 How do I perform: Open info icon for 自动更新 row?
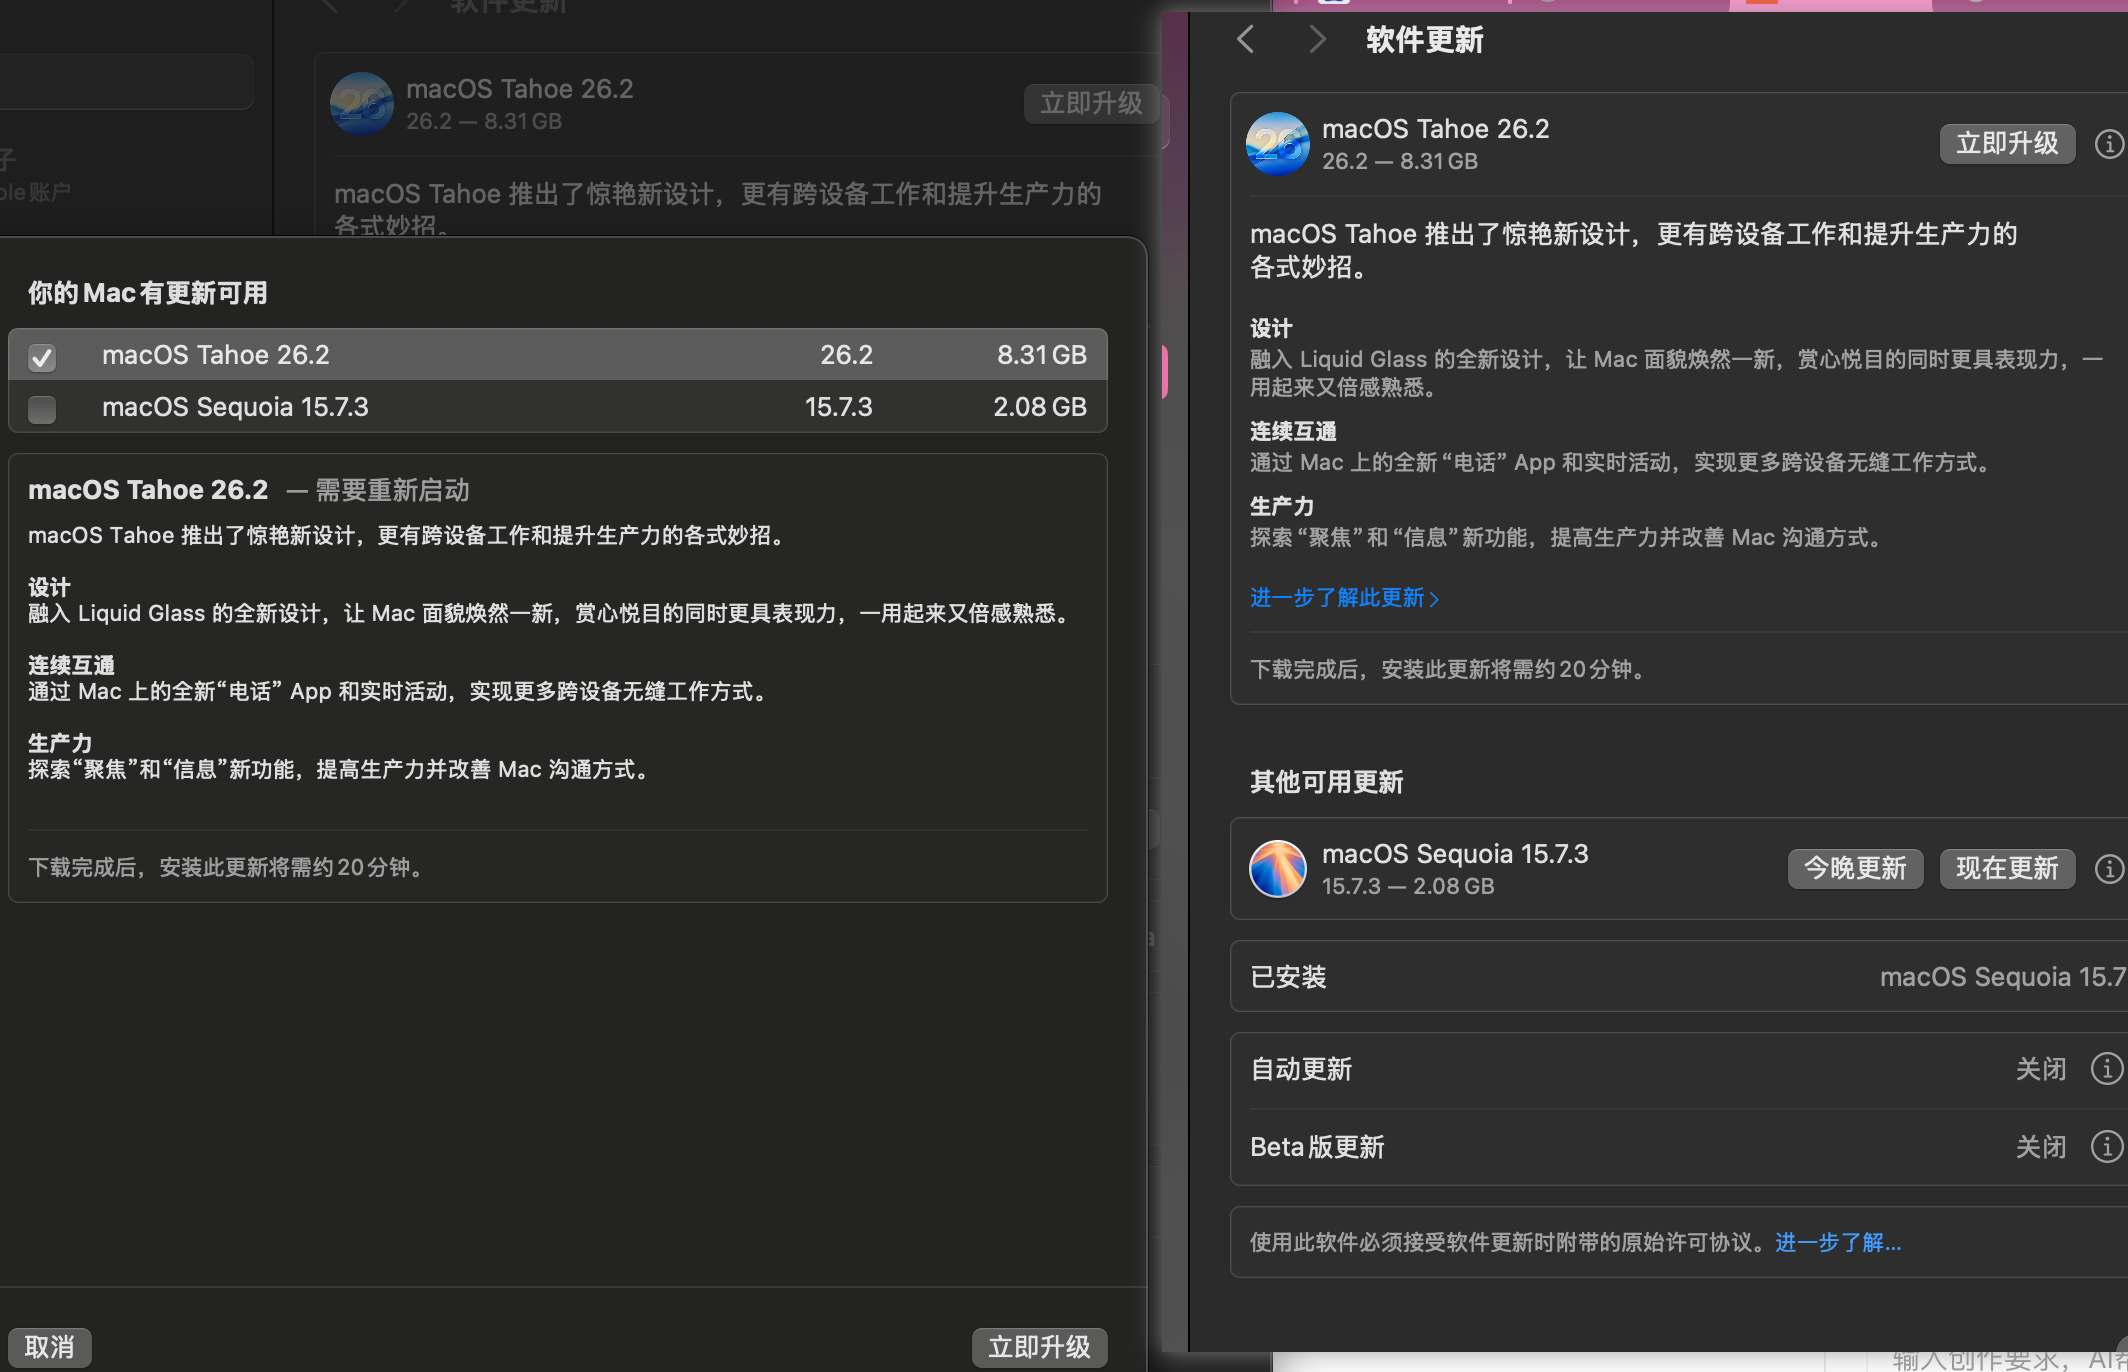2106,1069
